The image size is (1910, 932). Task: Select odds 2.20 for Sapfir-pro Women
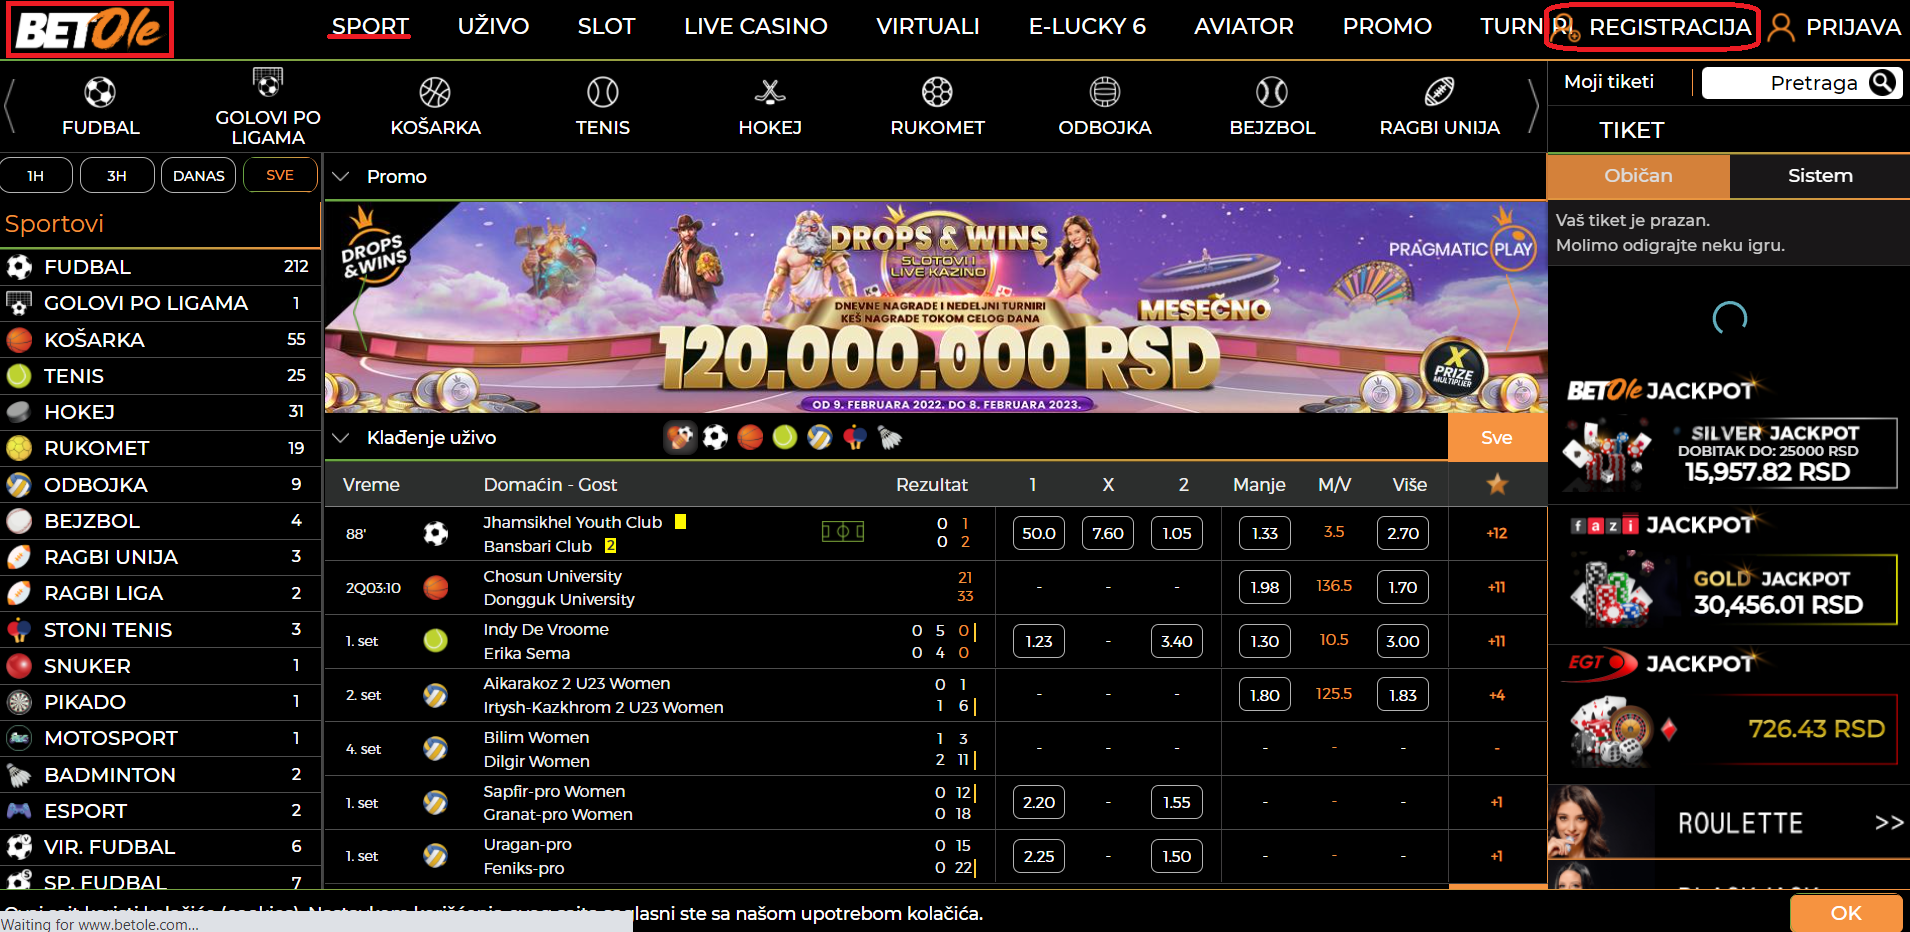coord(1039,802)
